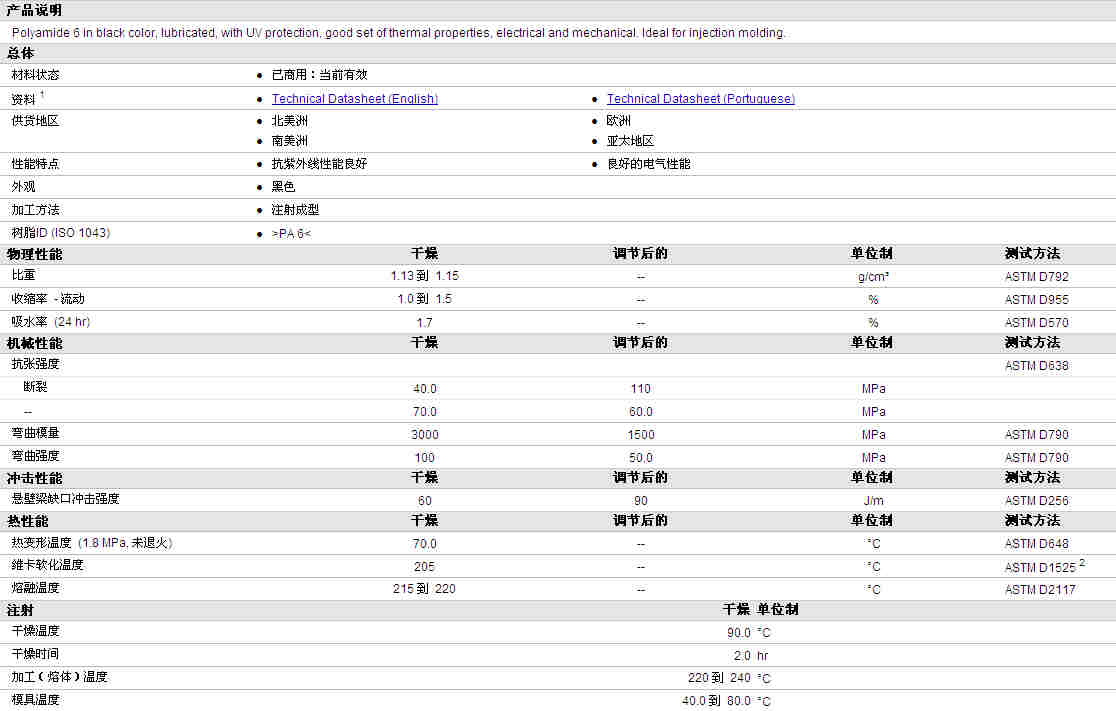Click the >PA 6< resin ID value
Image resolution: width=1116 pixels, height=711 pixels.
[291, 233]
